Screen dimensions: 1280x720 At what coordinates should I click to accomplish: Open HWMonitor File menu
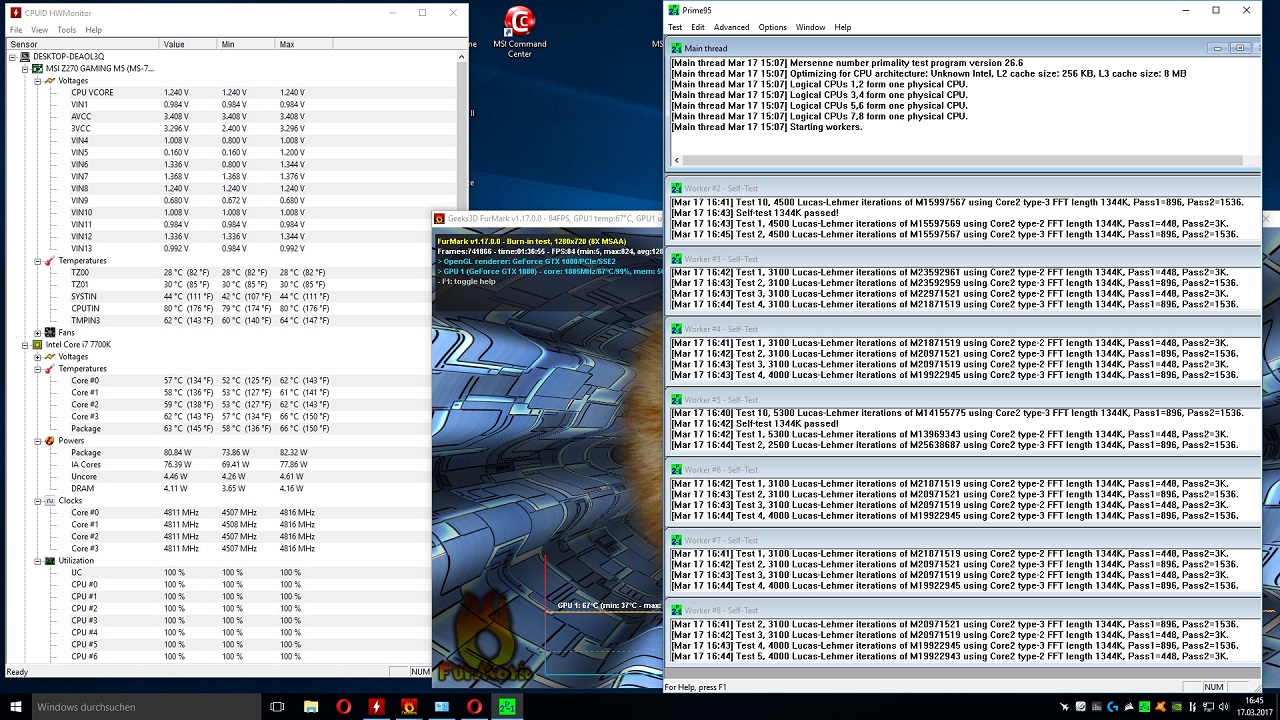point(16,30)
